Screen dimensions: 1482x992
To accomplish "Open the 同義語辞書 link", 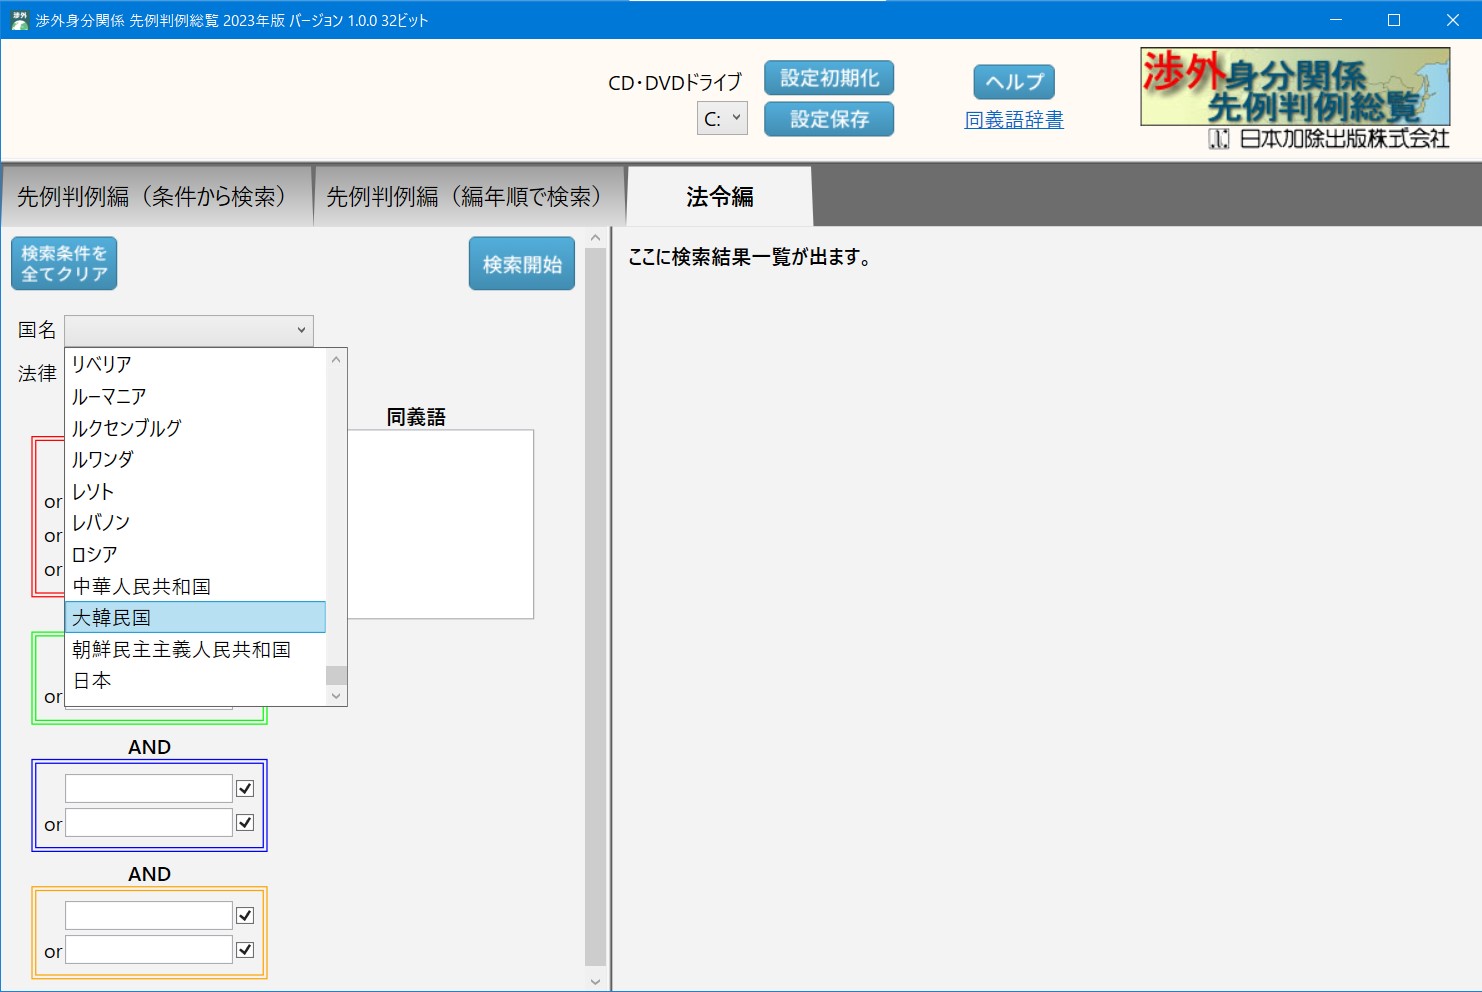I will click(1013, 120).
